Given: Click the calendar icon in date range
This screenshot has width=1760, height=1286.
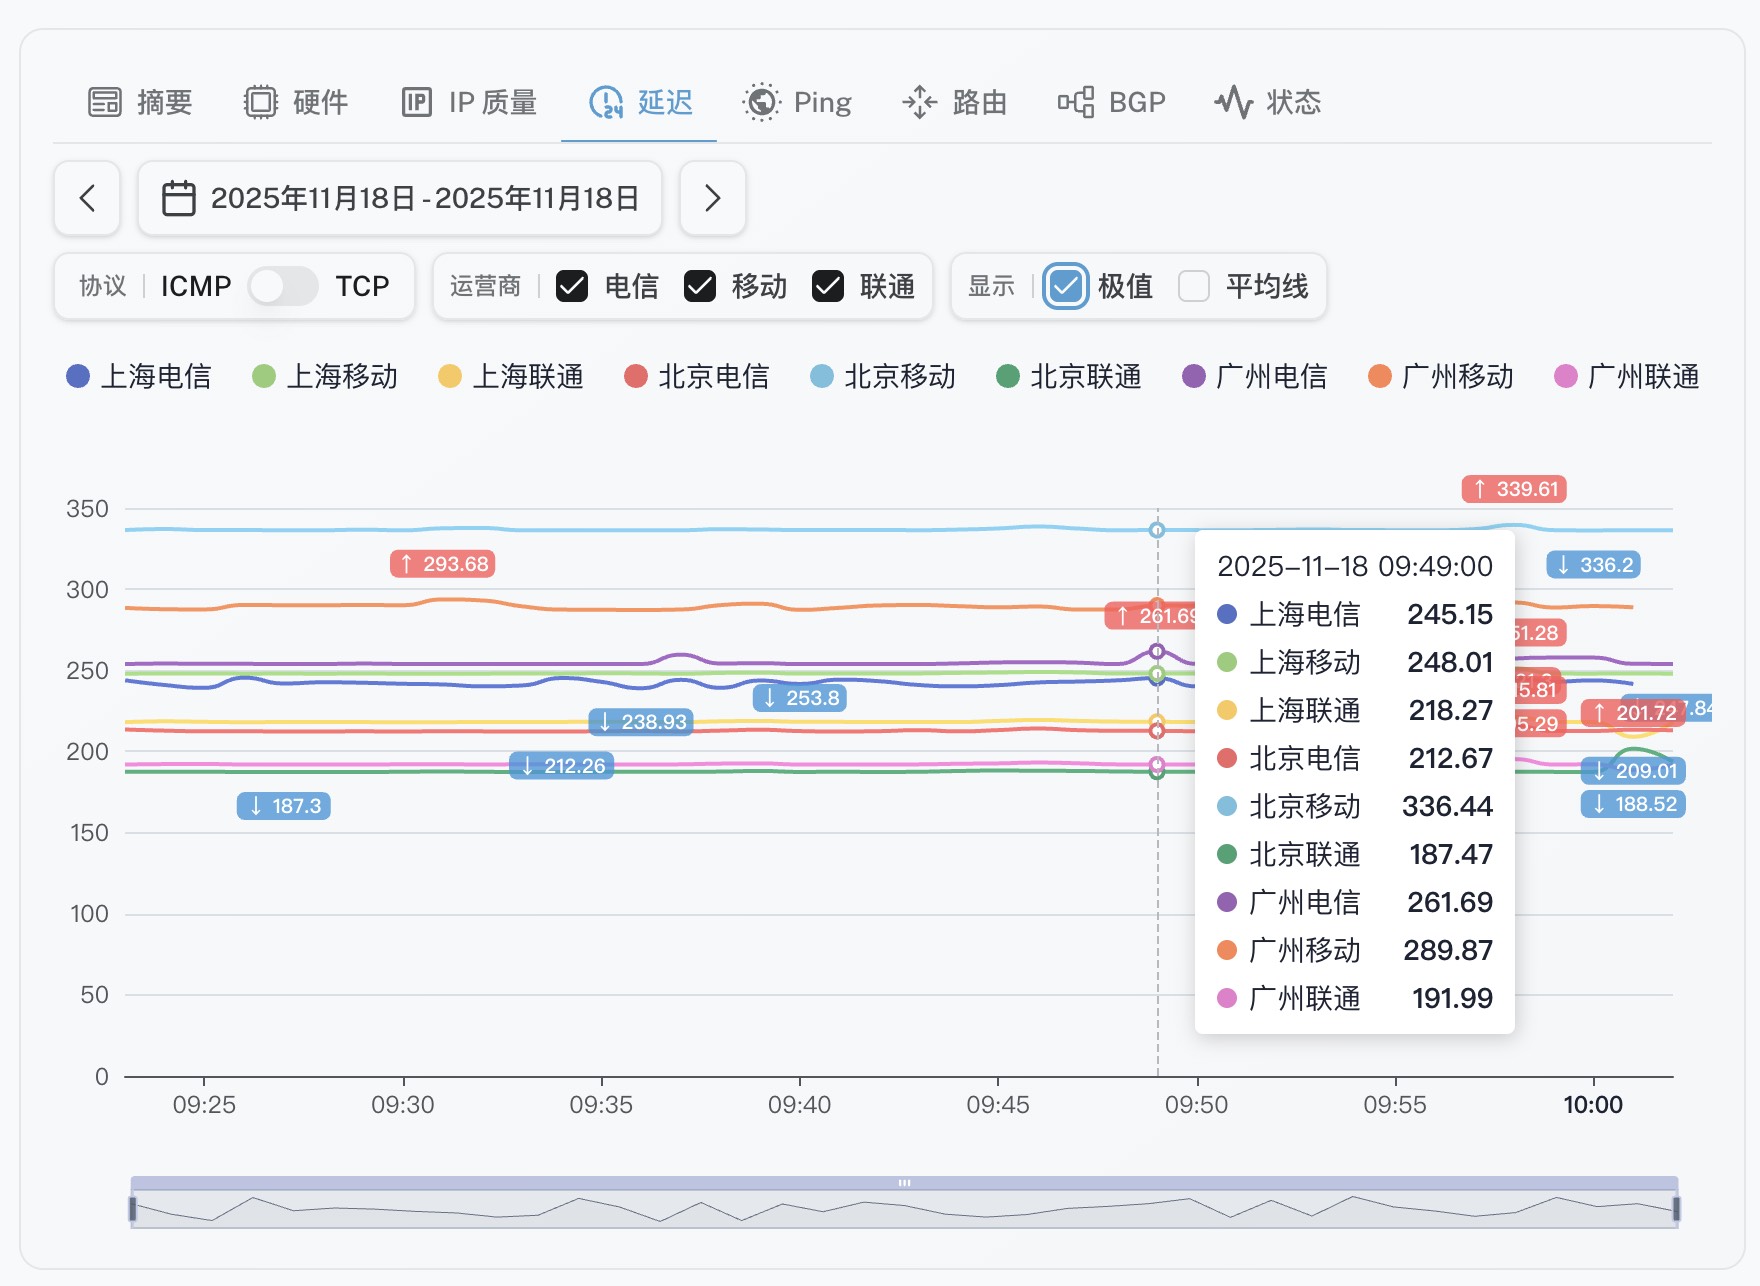Looking at the screenshot, I should pos(179,198).
